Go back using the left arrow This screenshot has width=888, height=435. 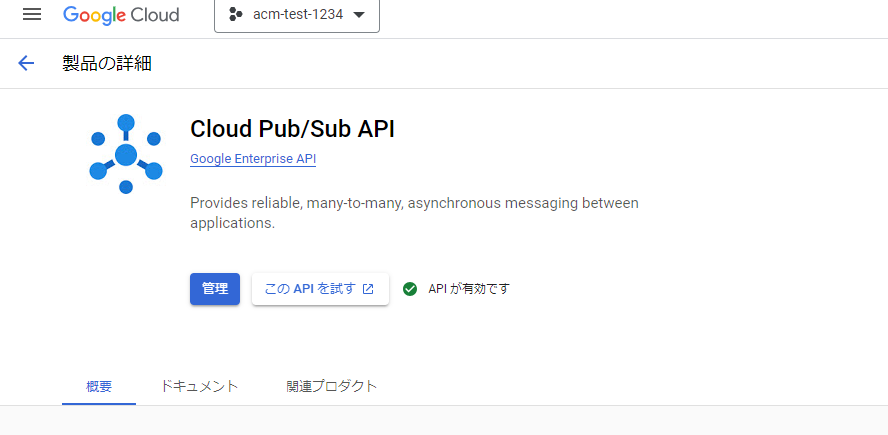26,63
